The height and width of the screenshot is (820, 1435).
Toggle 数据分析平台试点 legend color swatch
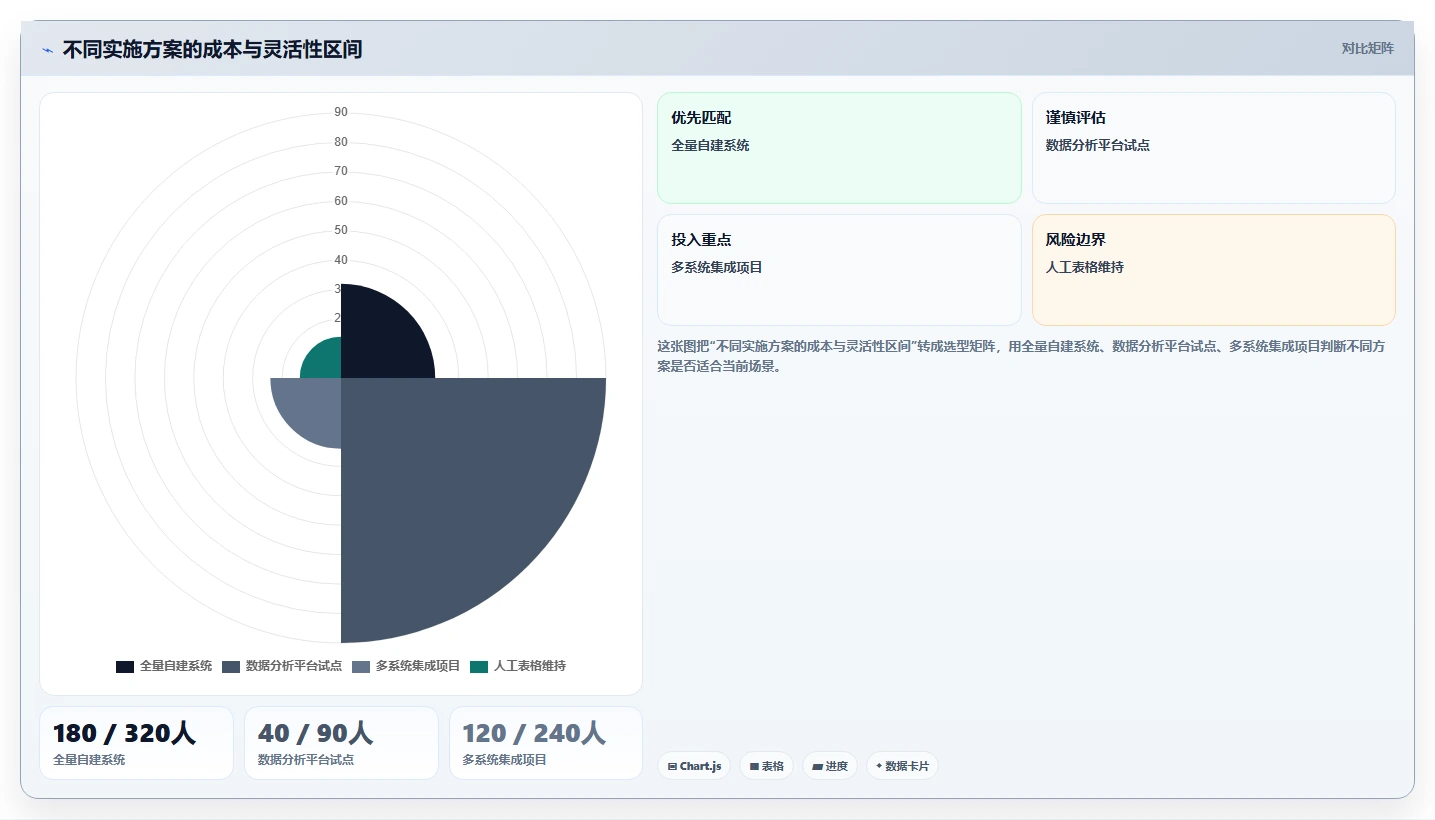pyautogui.click(x=231, y=667)
